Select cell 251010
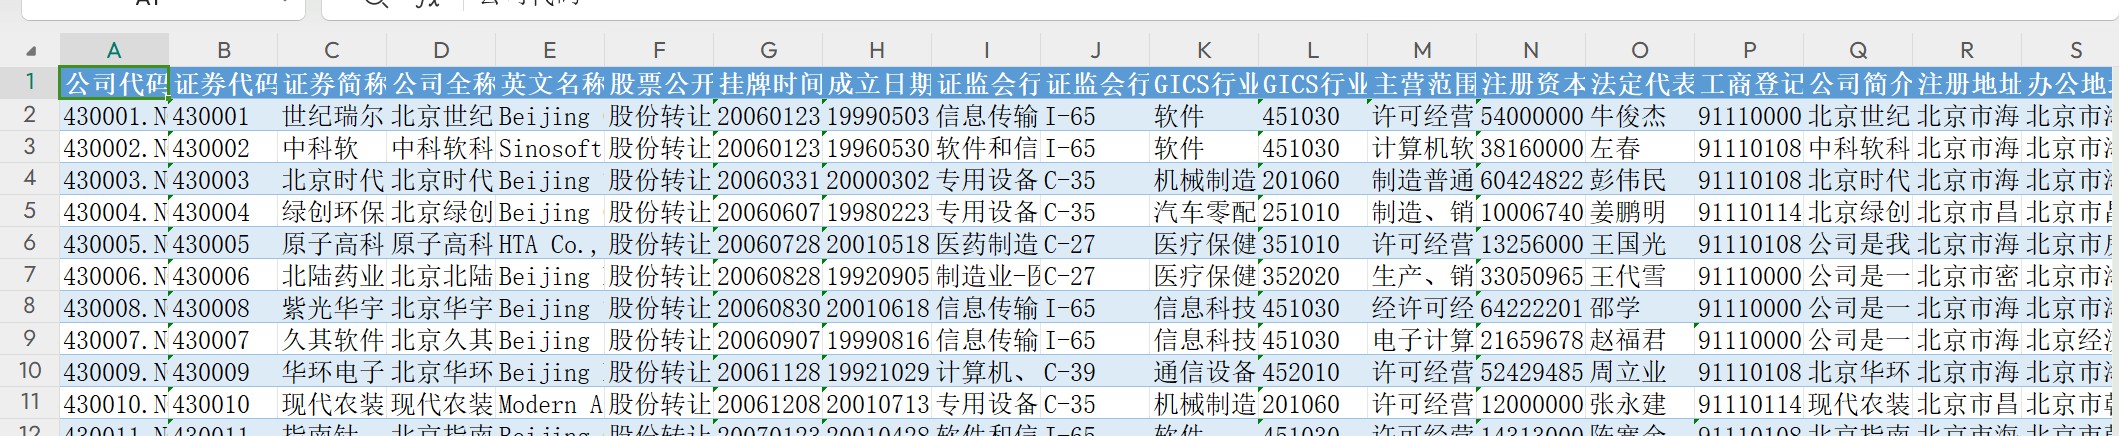 tap(1313, 211)
